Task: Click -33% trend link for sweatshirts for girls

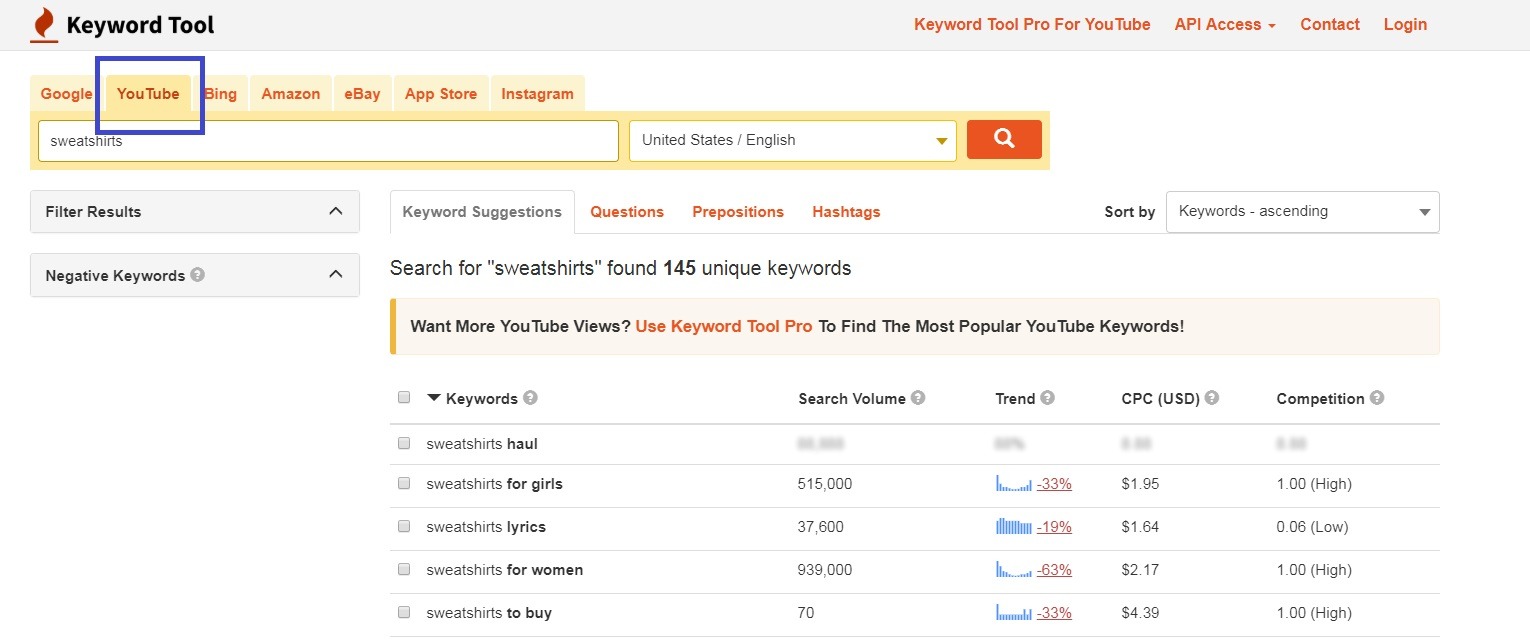Action: (1054, 483)
